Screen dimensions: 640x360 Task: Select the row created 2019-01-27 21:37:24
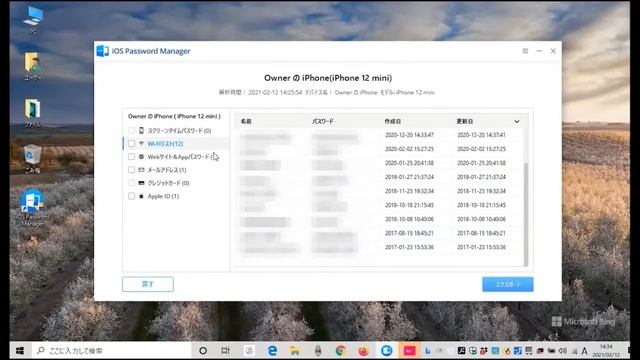click(x=379, y=177)
